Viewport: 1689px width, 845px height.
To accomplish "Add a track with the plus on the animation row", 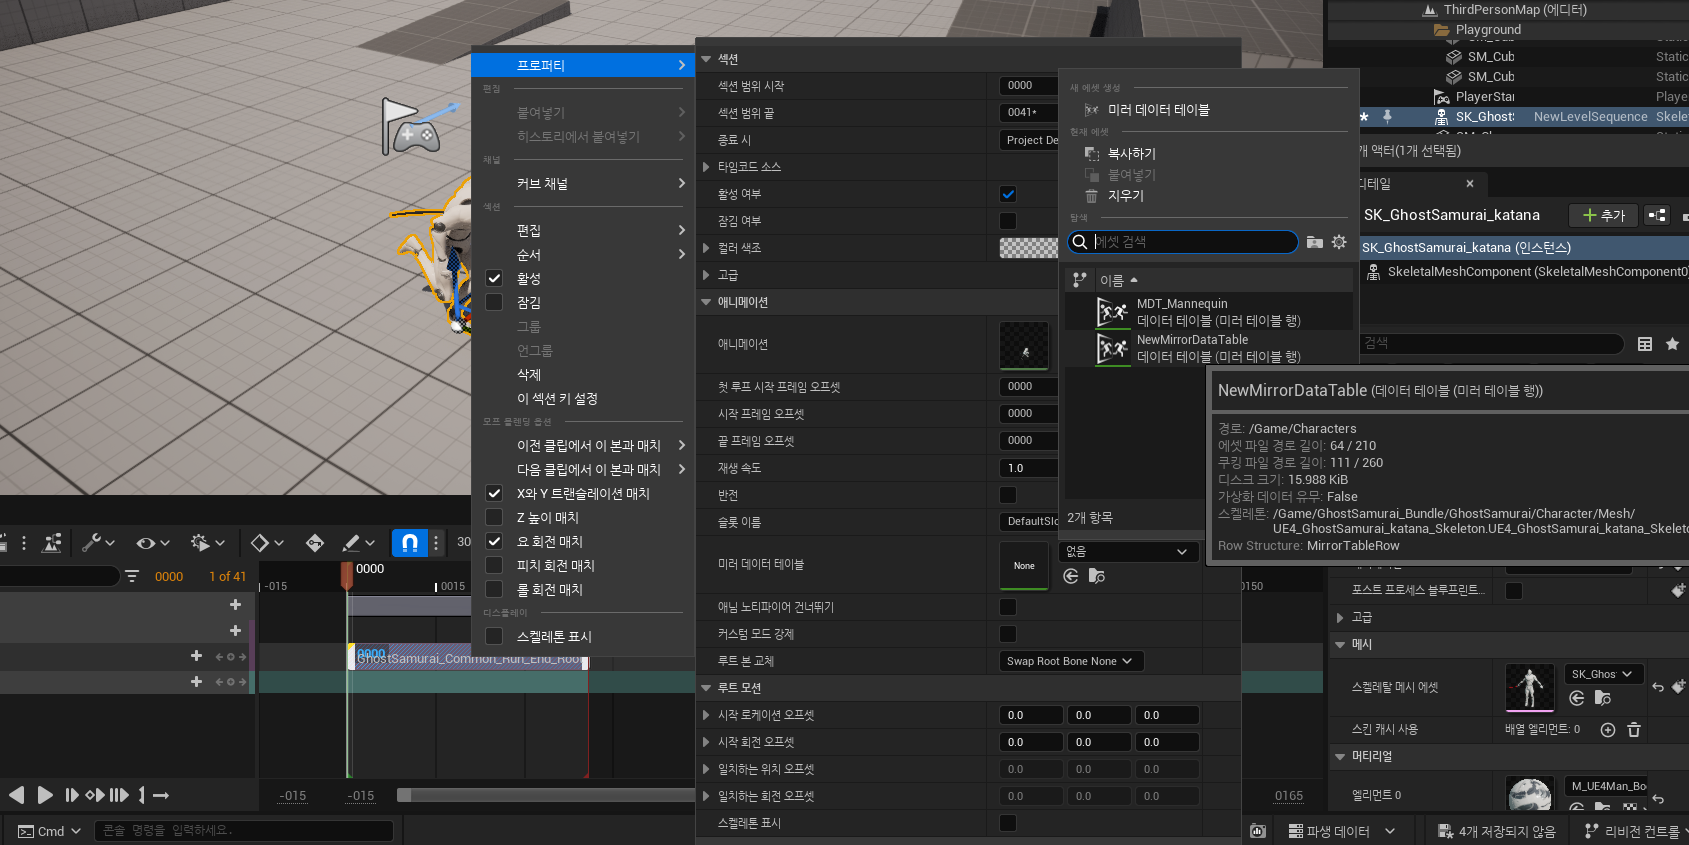I will [x=196, y=655].
